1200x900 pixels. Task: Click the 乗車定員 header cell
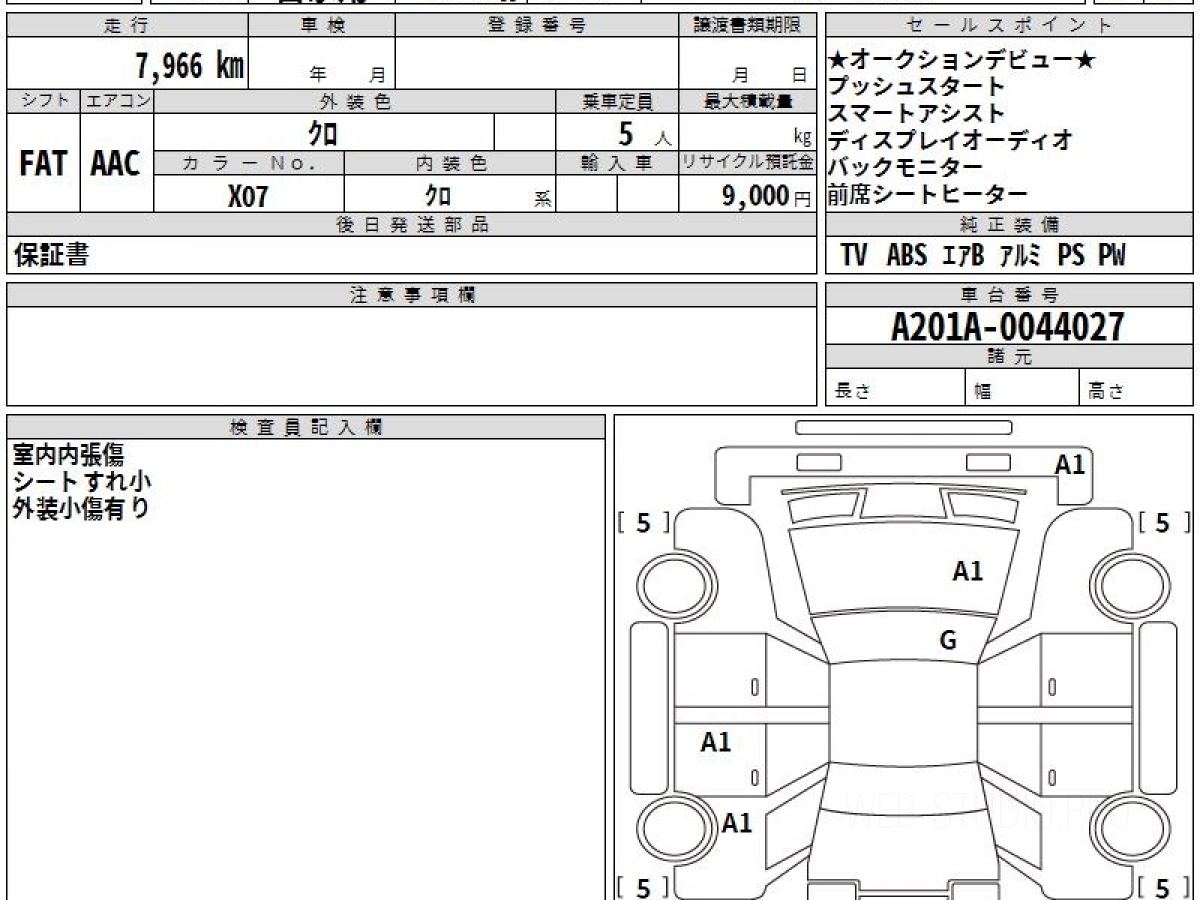coord(617,101)
